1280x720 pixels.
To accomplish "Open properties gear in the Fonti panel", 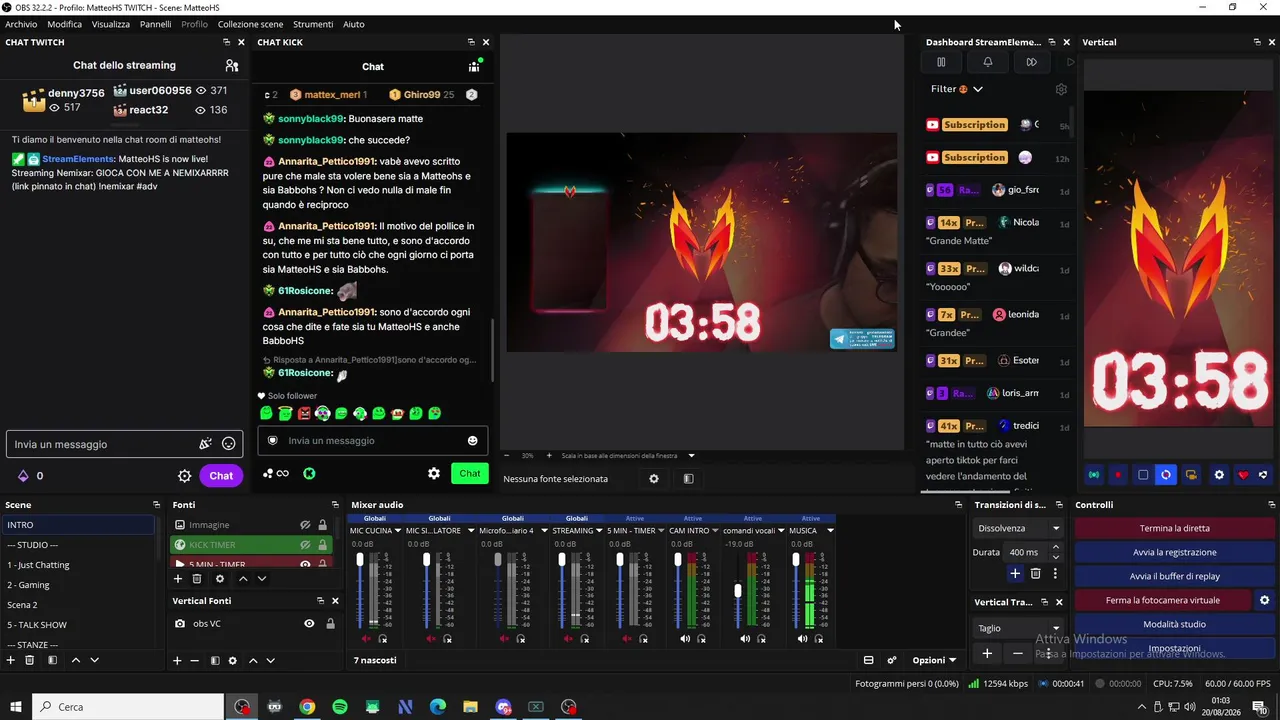I will [x=220, y=578].
